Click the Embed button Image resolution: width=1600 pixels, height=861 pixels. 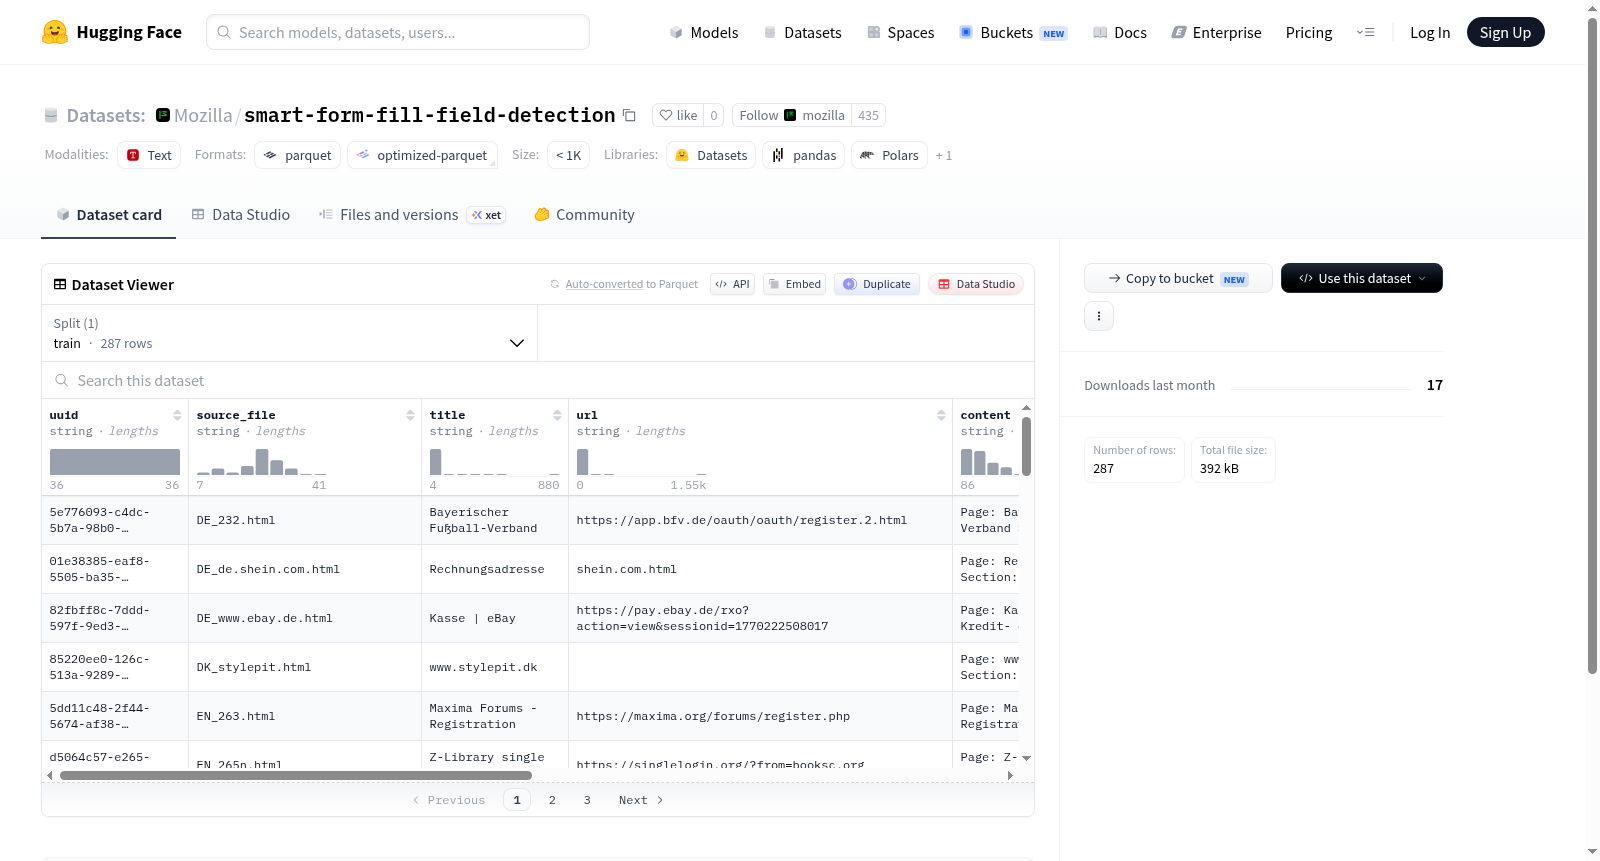(x=794, y=284)
